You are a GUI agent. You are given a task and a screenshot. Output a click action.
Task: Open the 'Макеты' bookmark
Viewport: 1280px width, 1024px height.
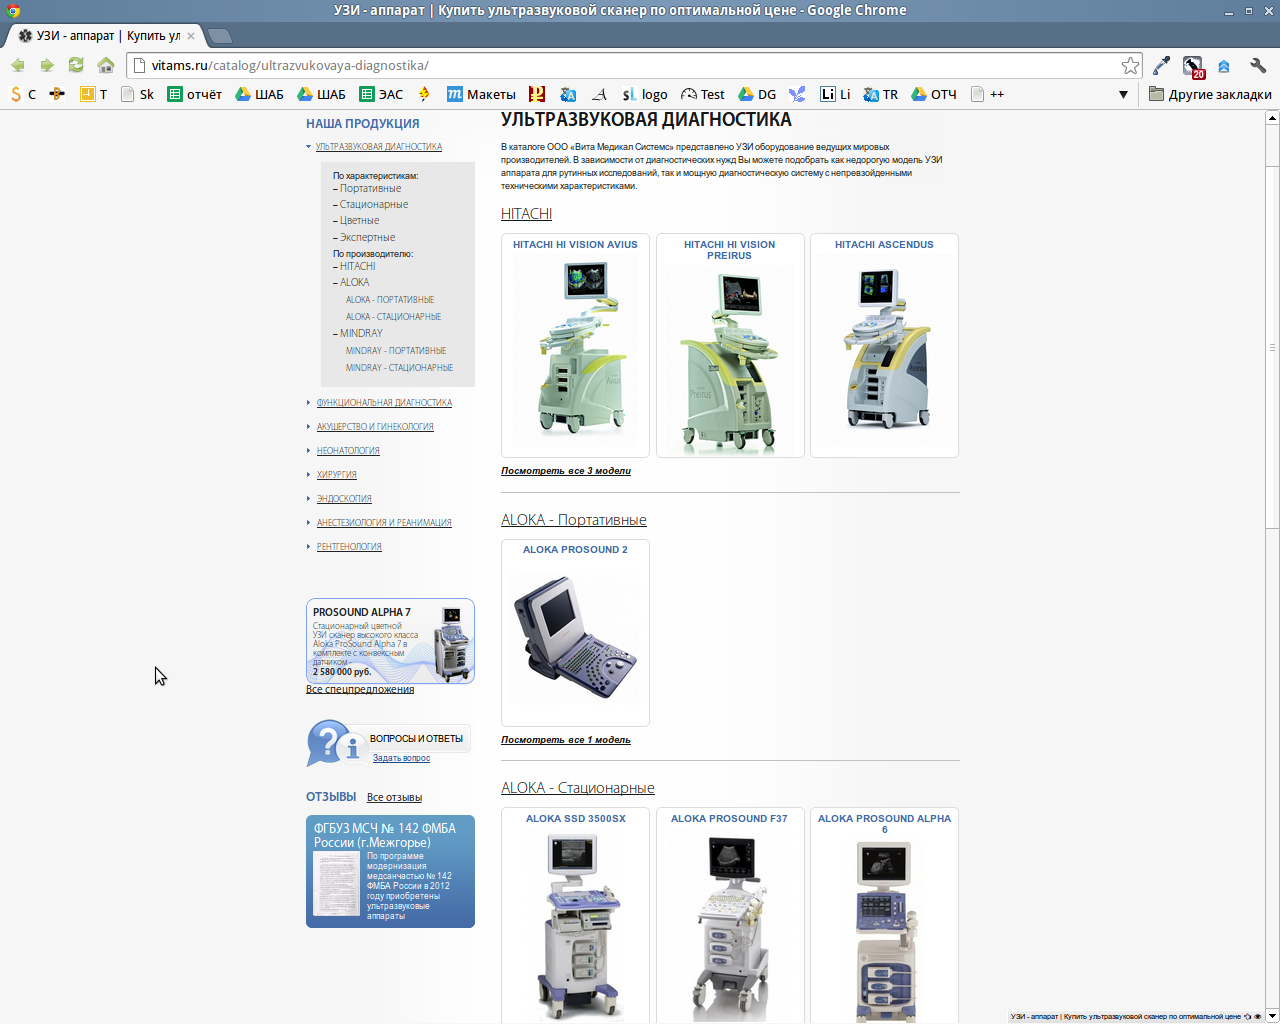click(x=481, y=94)
